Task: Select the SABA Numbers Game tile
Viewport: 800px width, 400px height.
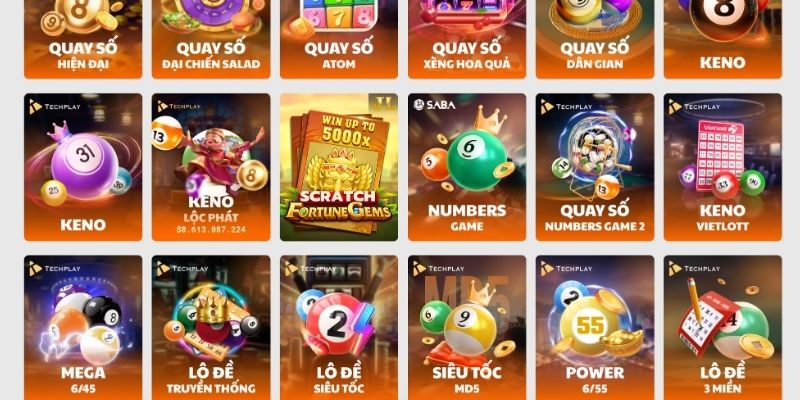Action: (467, 167)
